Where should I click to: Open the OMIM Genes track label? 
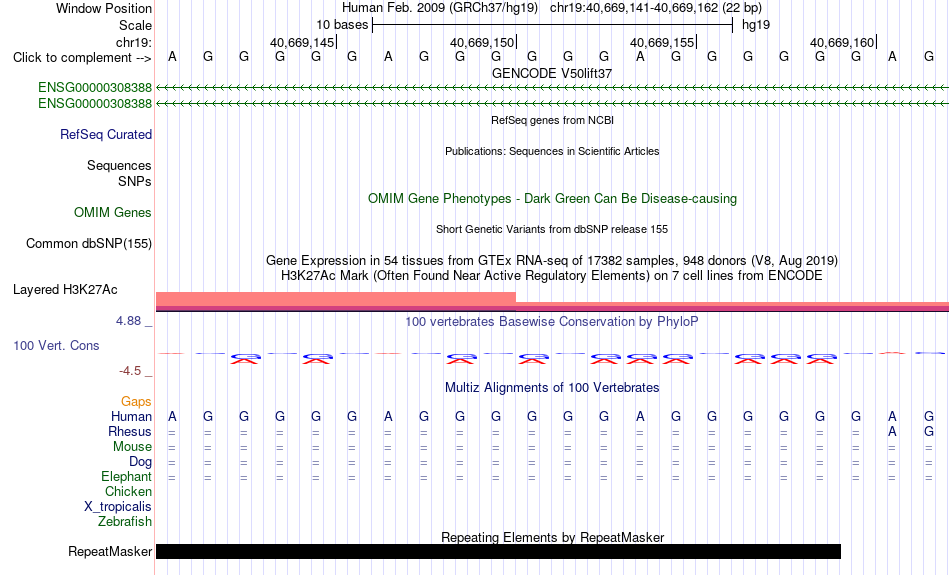[x=113, y=212]
